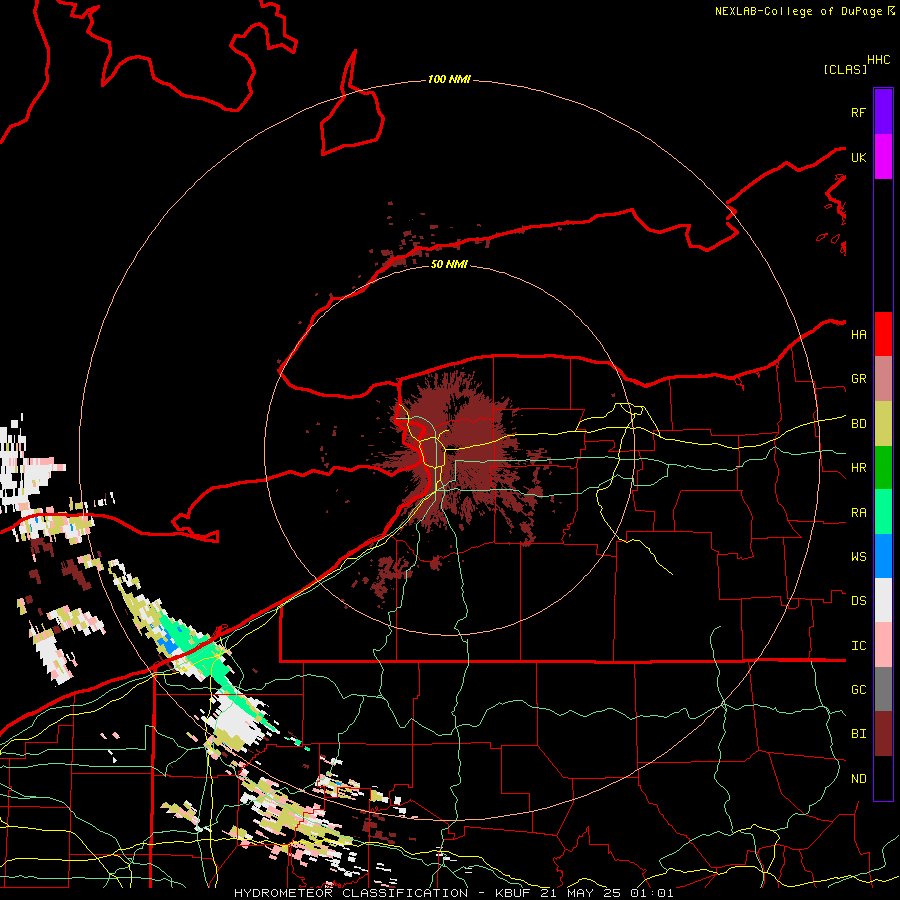The width and height of the screenshot is (900, 900).
Task: Click the 21 MAY 25 date stamp
Action: pyautogui.click(x=580, y=893)
